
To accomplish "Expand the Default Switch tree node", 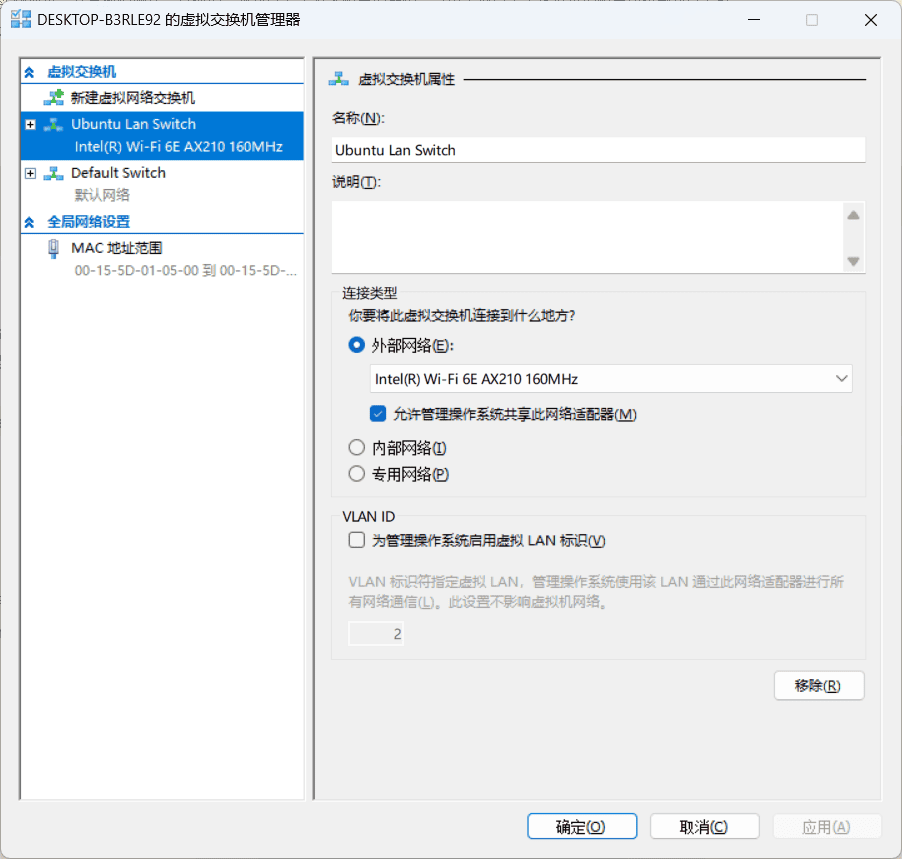I will [x=30, y=172].
